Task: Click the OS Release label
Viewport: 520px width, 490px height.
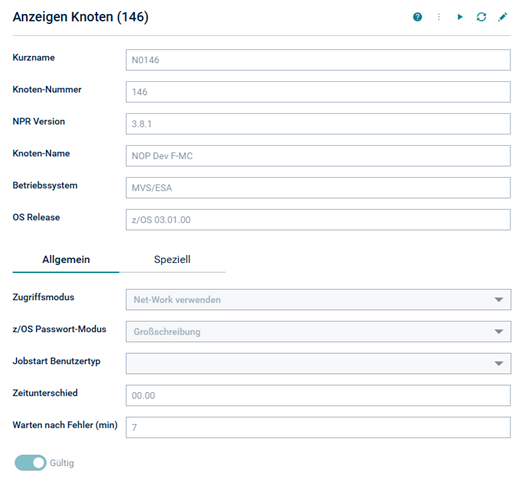Action: (x=36, y=217)
